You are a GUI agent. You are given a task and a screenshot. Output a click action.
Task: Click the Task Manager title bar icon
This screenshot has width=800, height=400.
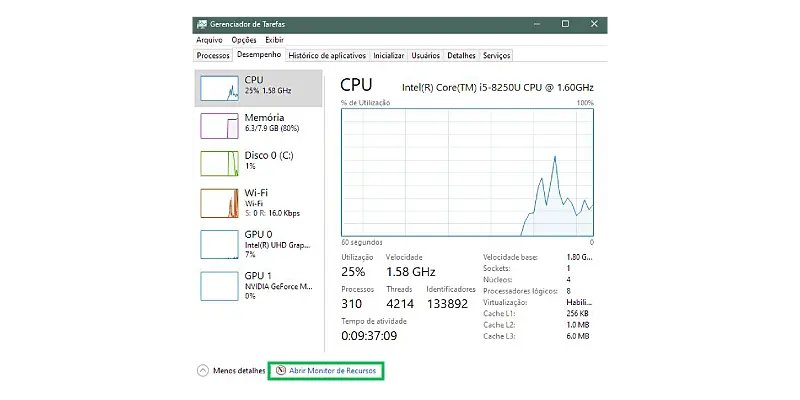click(202, 24)
